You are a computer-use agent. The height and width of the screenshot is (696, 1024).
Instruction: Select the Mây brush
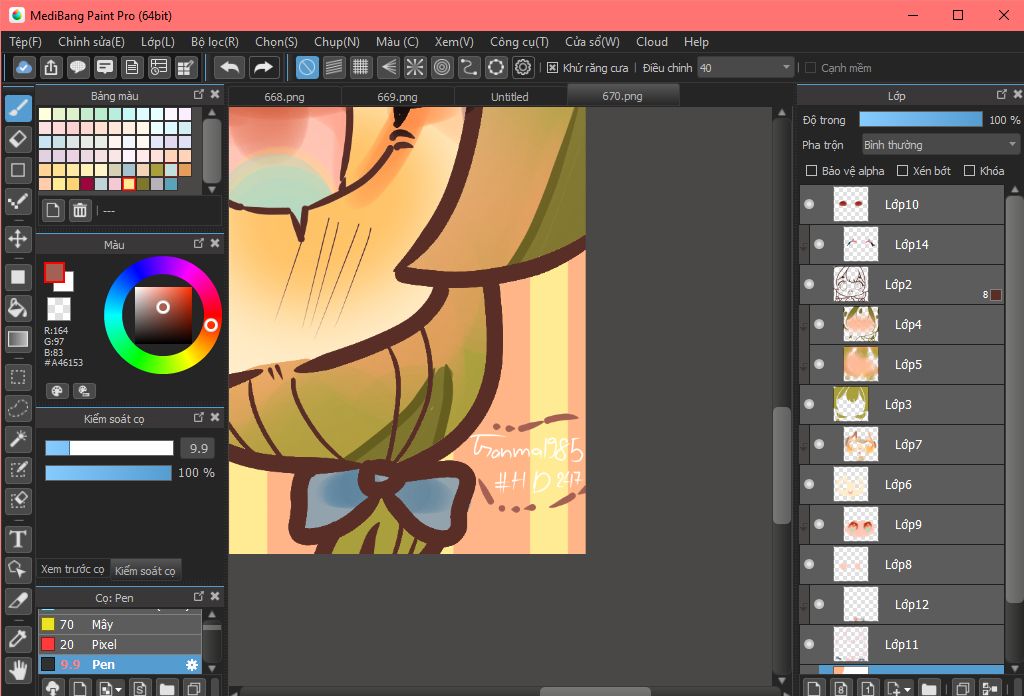pyautogui.click(x=120, y=624)
